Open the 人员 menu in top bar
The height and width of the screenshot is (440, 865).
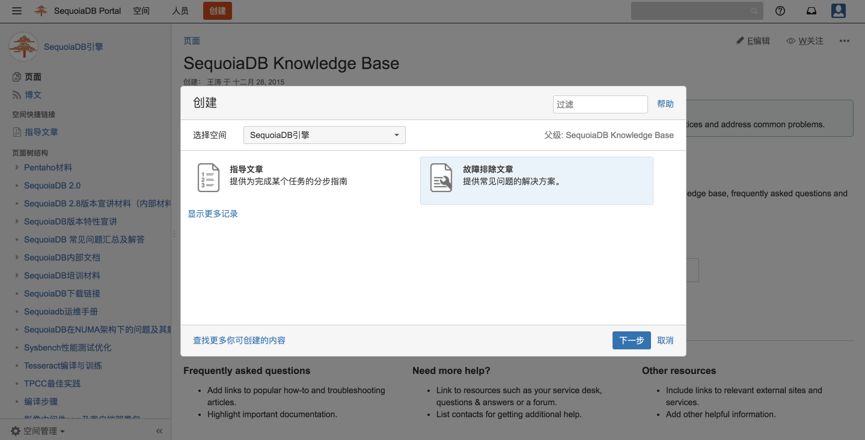(180, 10)
